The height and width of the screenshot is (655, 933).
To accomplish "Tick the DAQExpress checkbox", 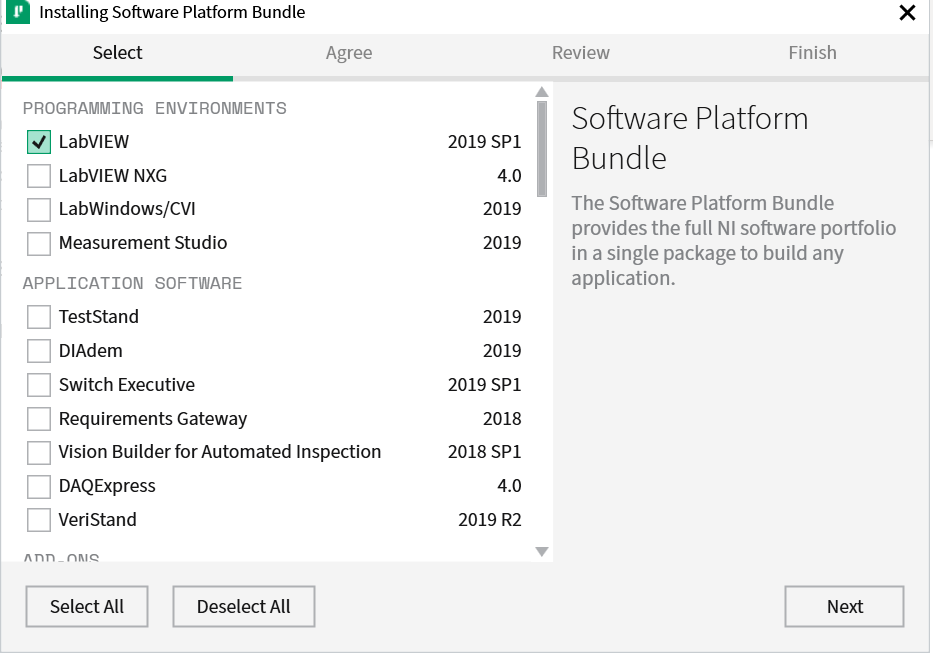I will (39, 487).
